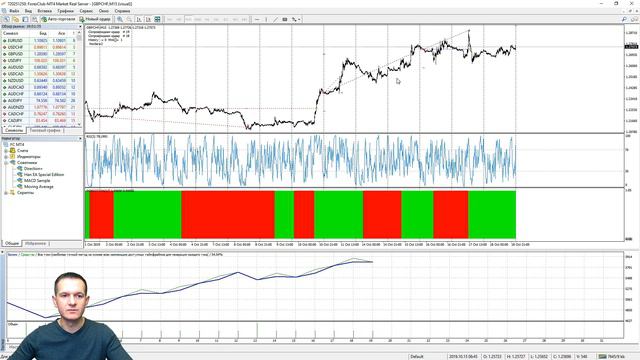Click the new chart toolbar icon
This screenshot has height=360, width=640.
tap(7, 19)
